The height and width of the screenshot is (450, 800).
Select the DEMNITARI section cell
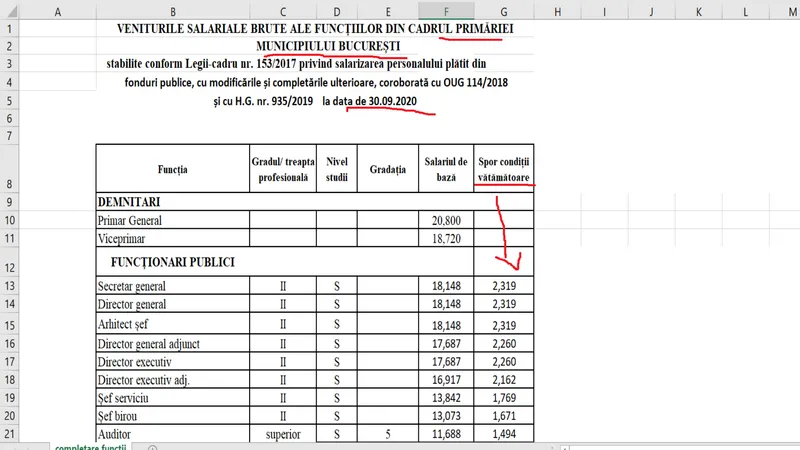click(172, 201)
